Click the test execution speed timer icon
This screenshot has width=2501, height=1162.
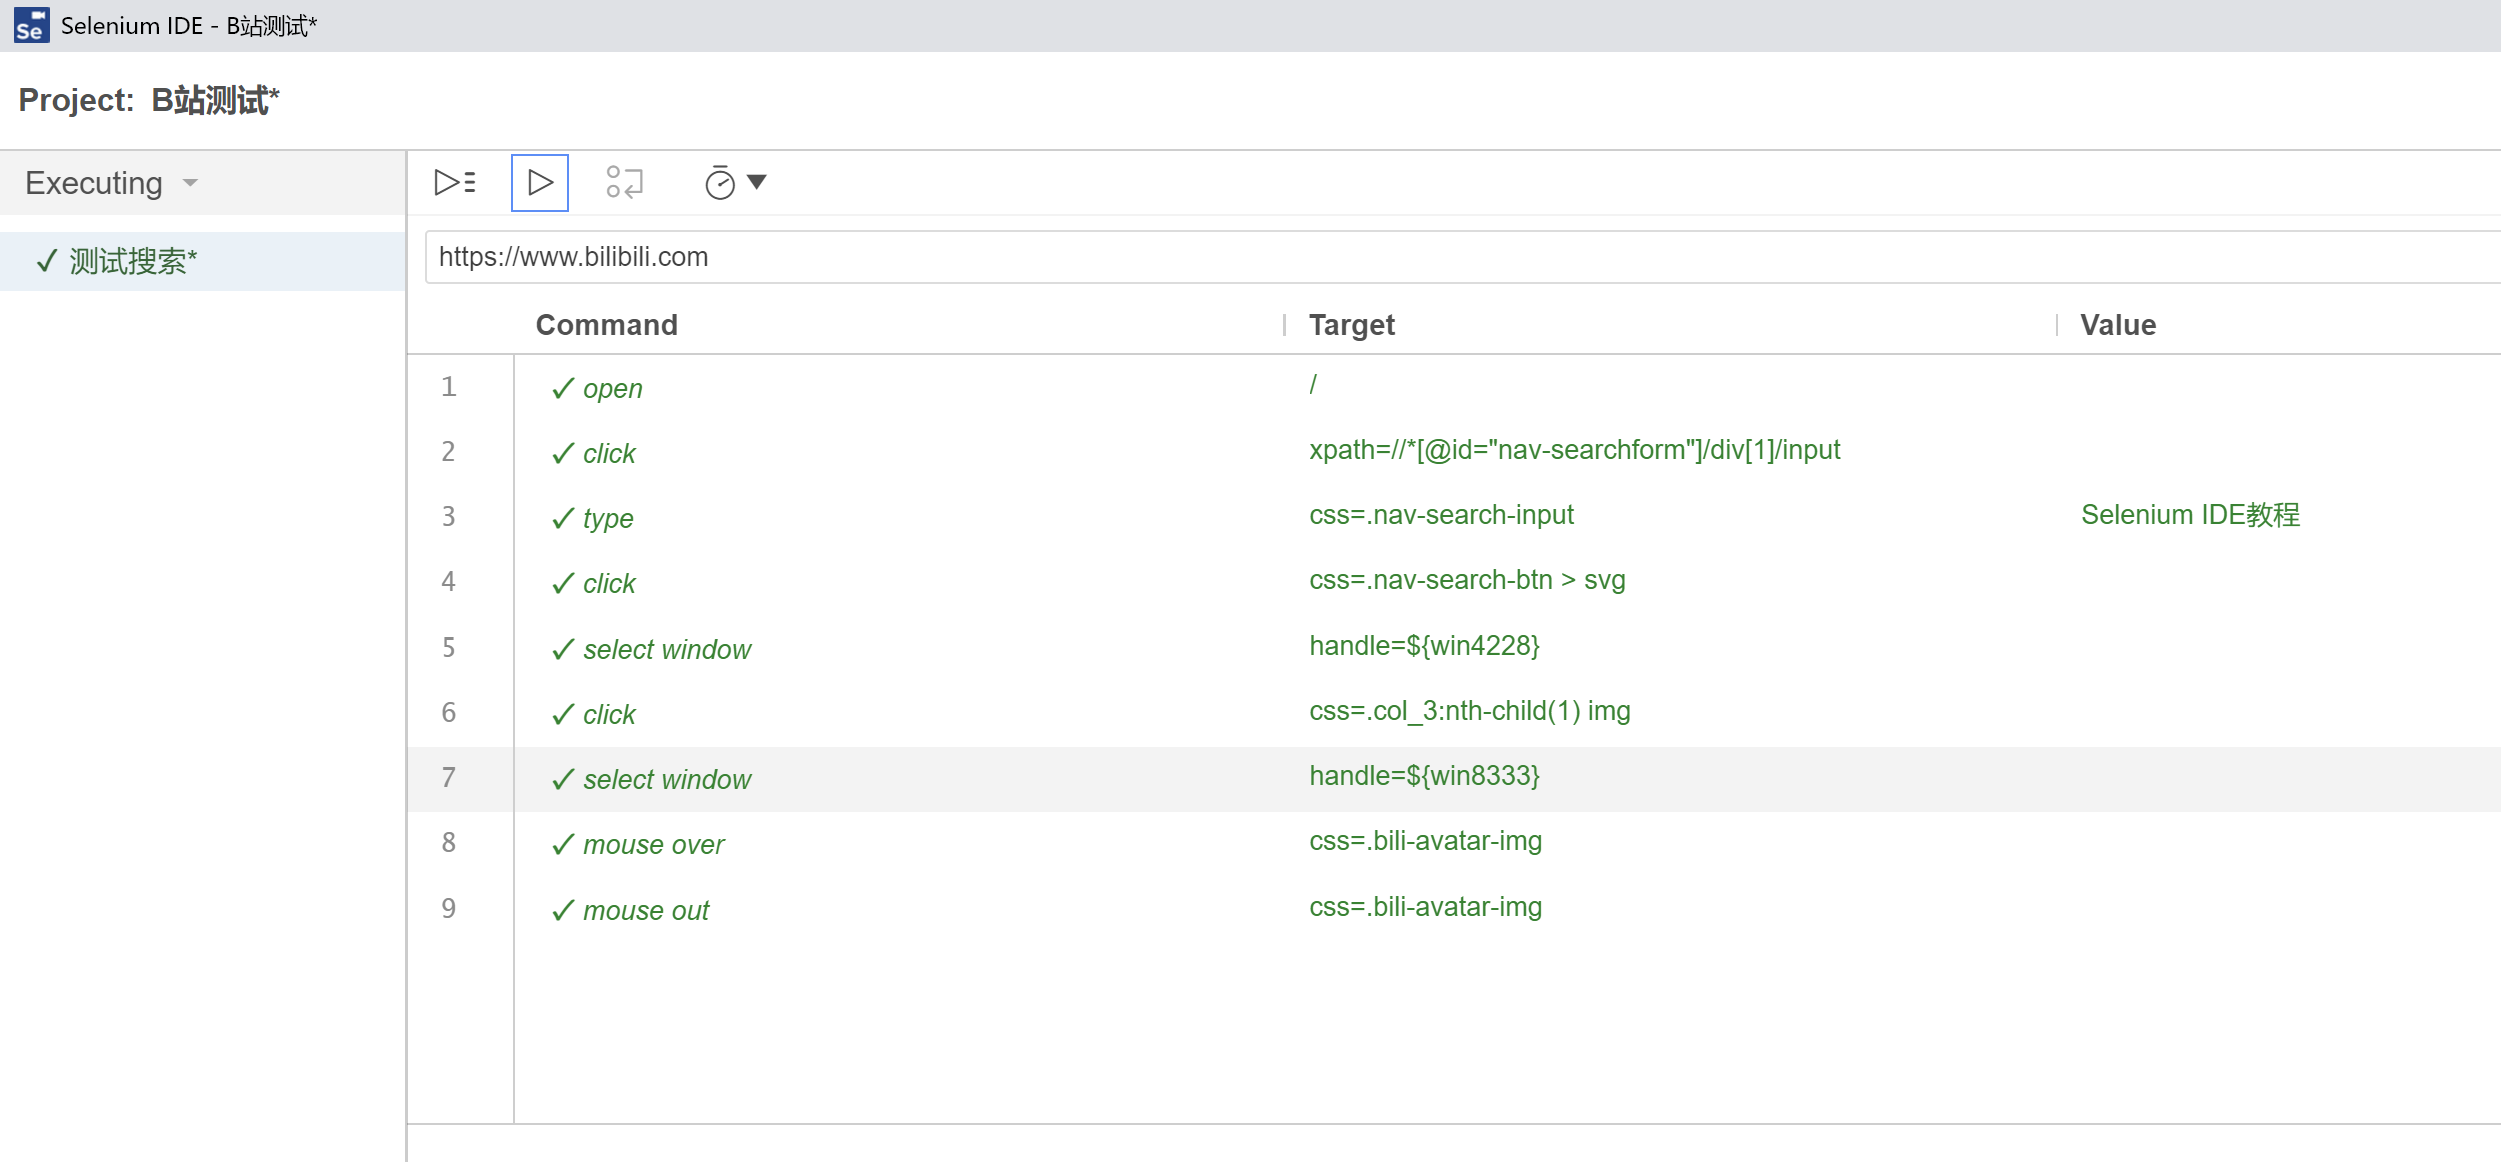pyautogui.click(x=719, y=183)
